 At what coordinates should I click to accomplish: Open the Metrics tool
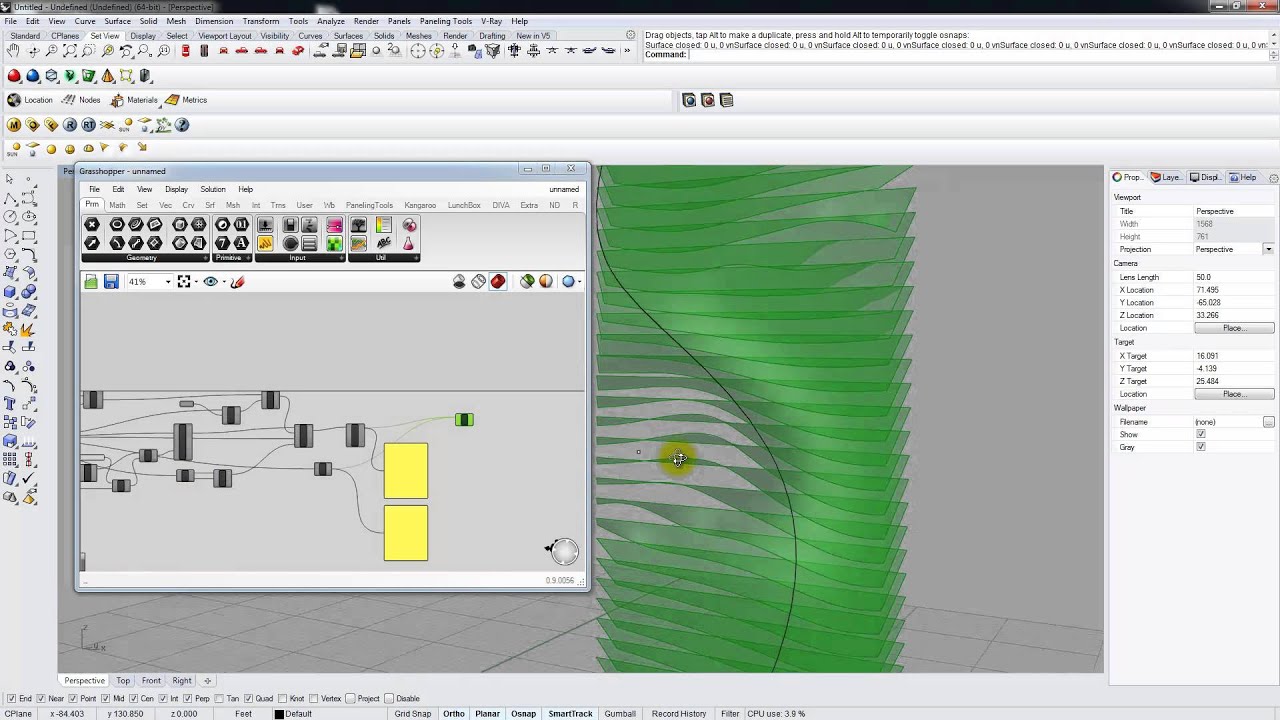(186, 100)
